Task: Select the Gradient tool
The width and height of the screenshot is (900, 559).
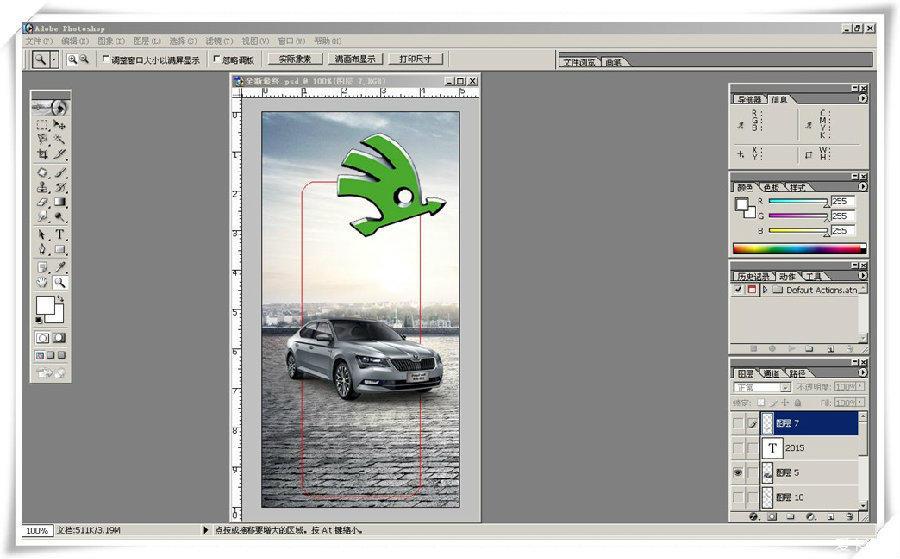Action: (x=59, y=201)
